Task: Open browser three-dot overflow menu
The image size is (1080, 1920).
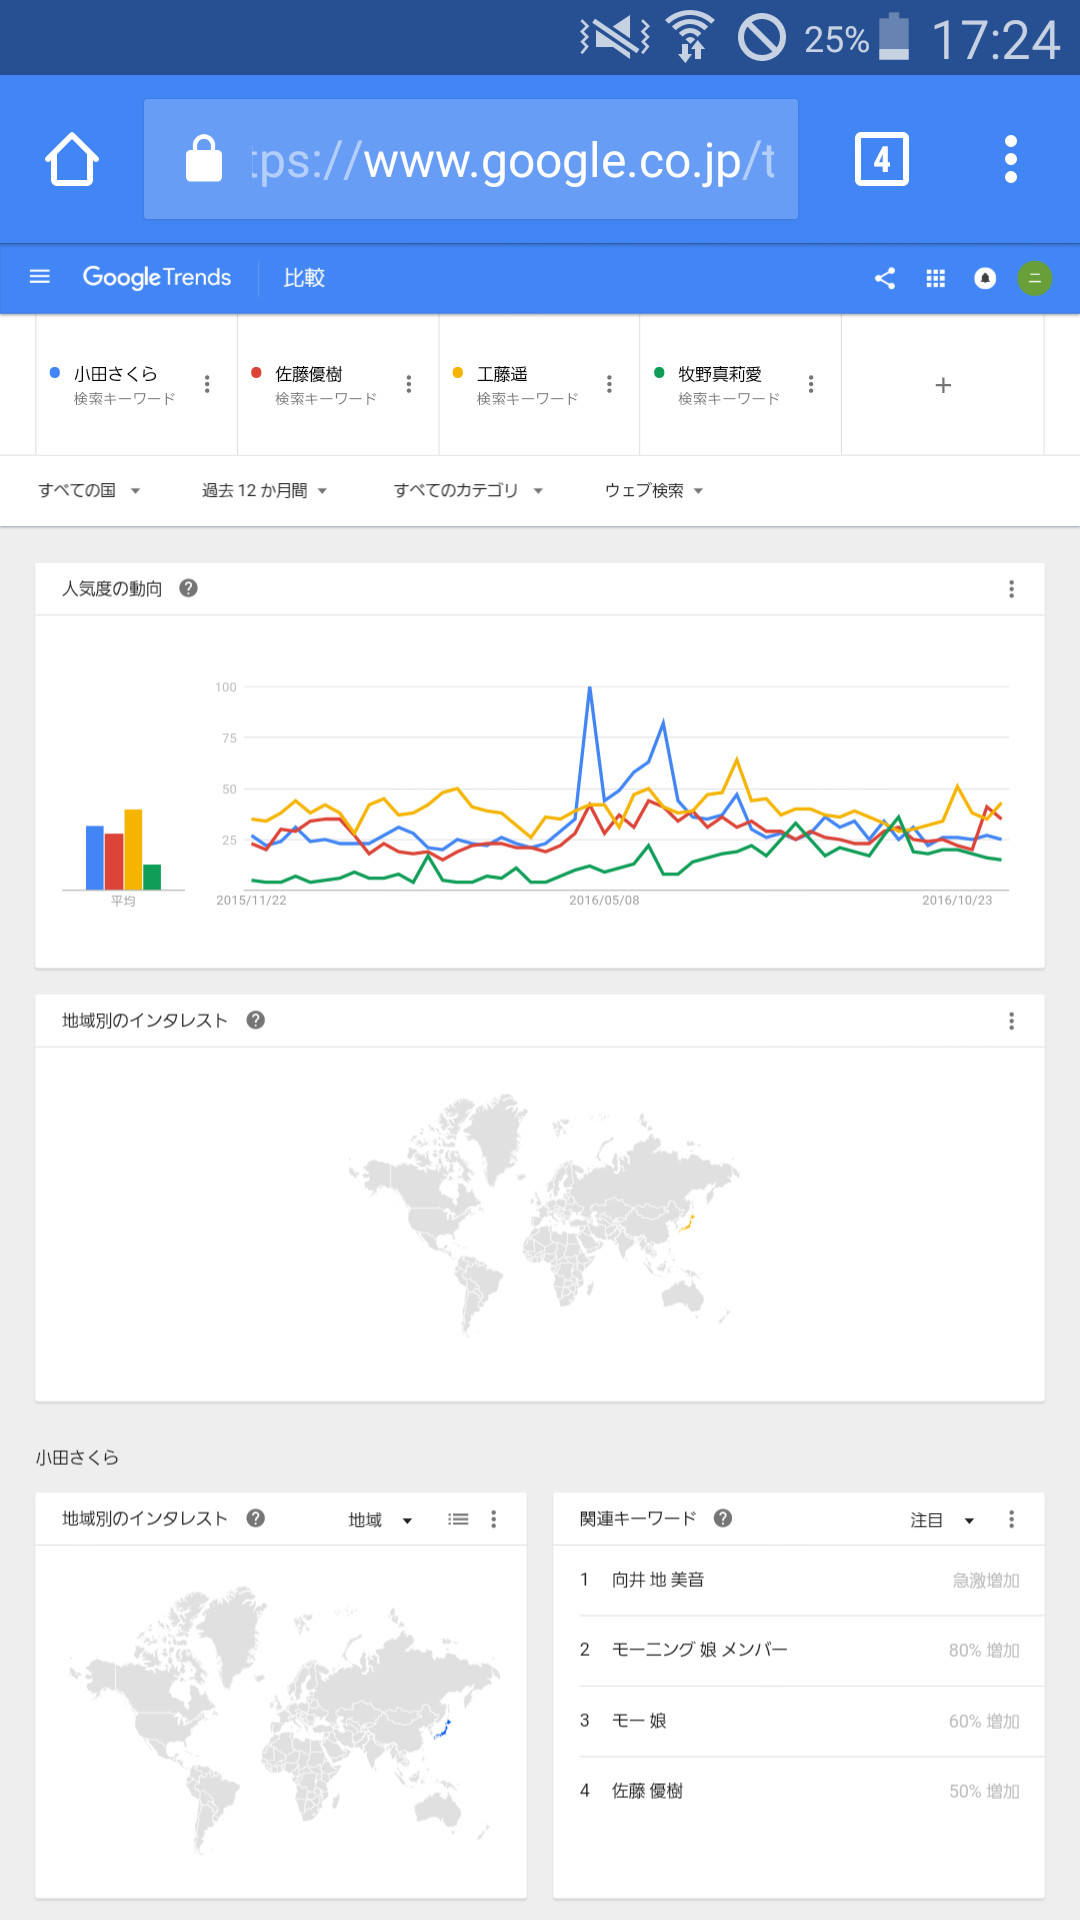Action: tap(1011, 160)
